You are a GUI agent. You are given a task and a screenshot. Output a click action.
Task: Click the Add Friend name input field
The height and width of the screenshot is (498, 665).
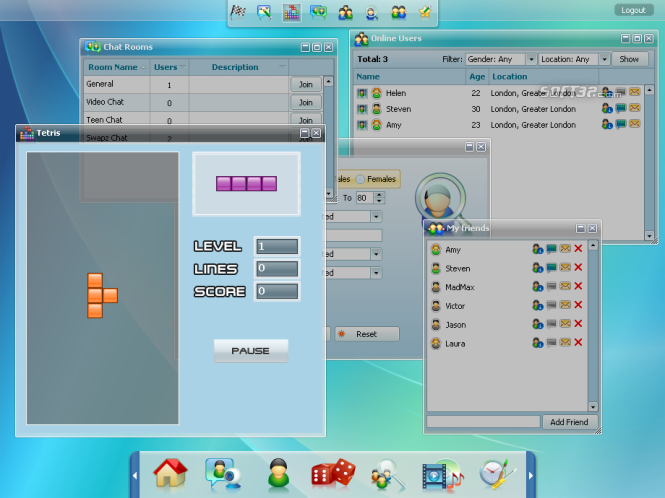(483, 422)
